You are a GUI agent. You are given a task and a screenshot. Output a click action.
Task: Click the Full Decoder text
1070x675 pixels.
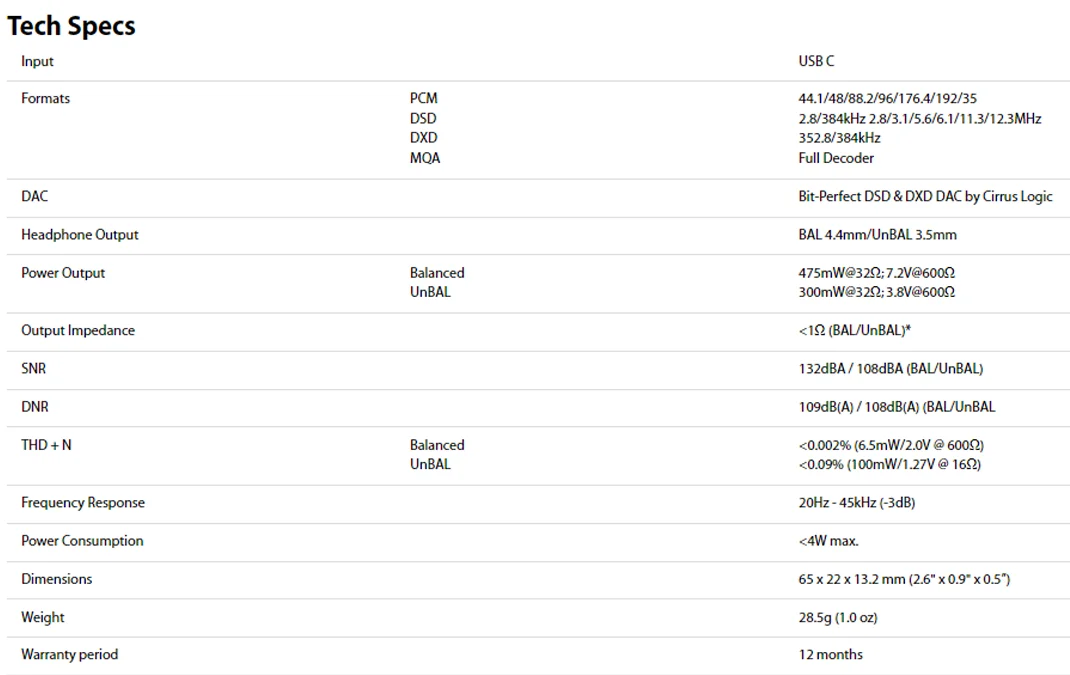pyautogui.click(x=836, y=158)
